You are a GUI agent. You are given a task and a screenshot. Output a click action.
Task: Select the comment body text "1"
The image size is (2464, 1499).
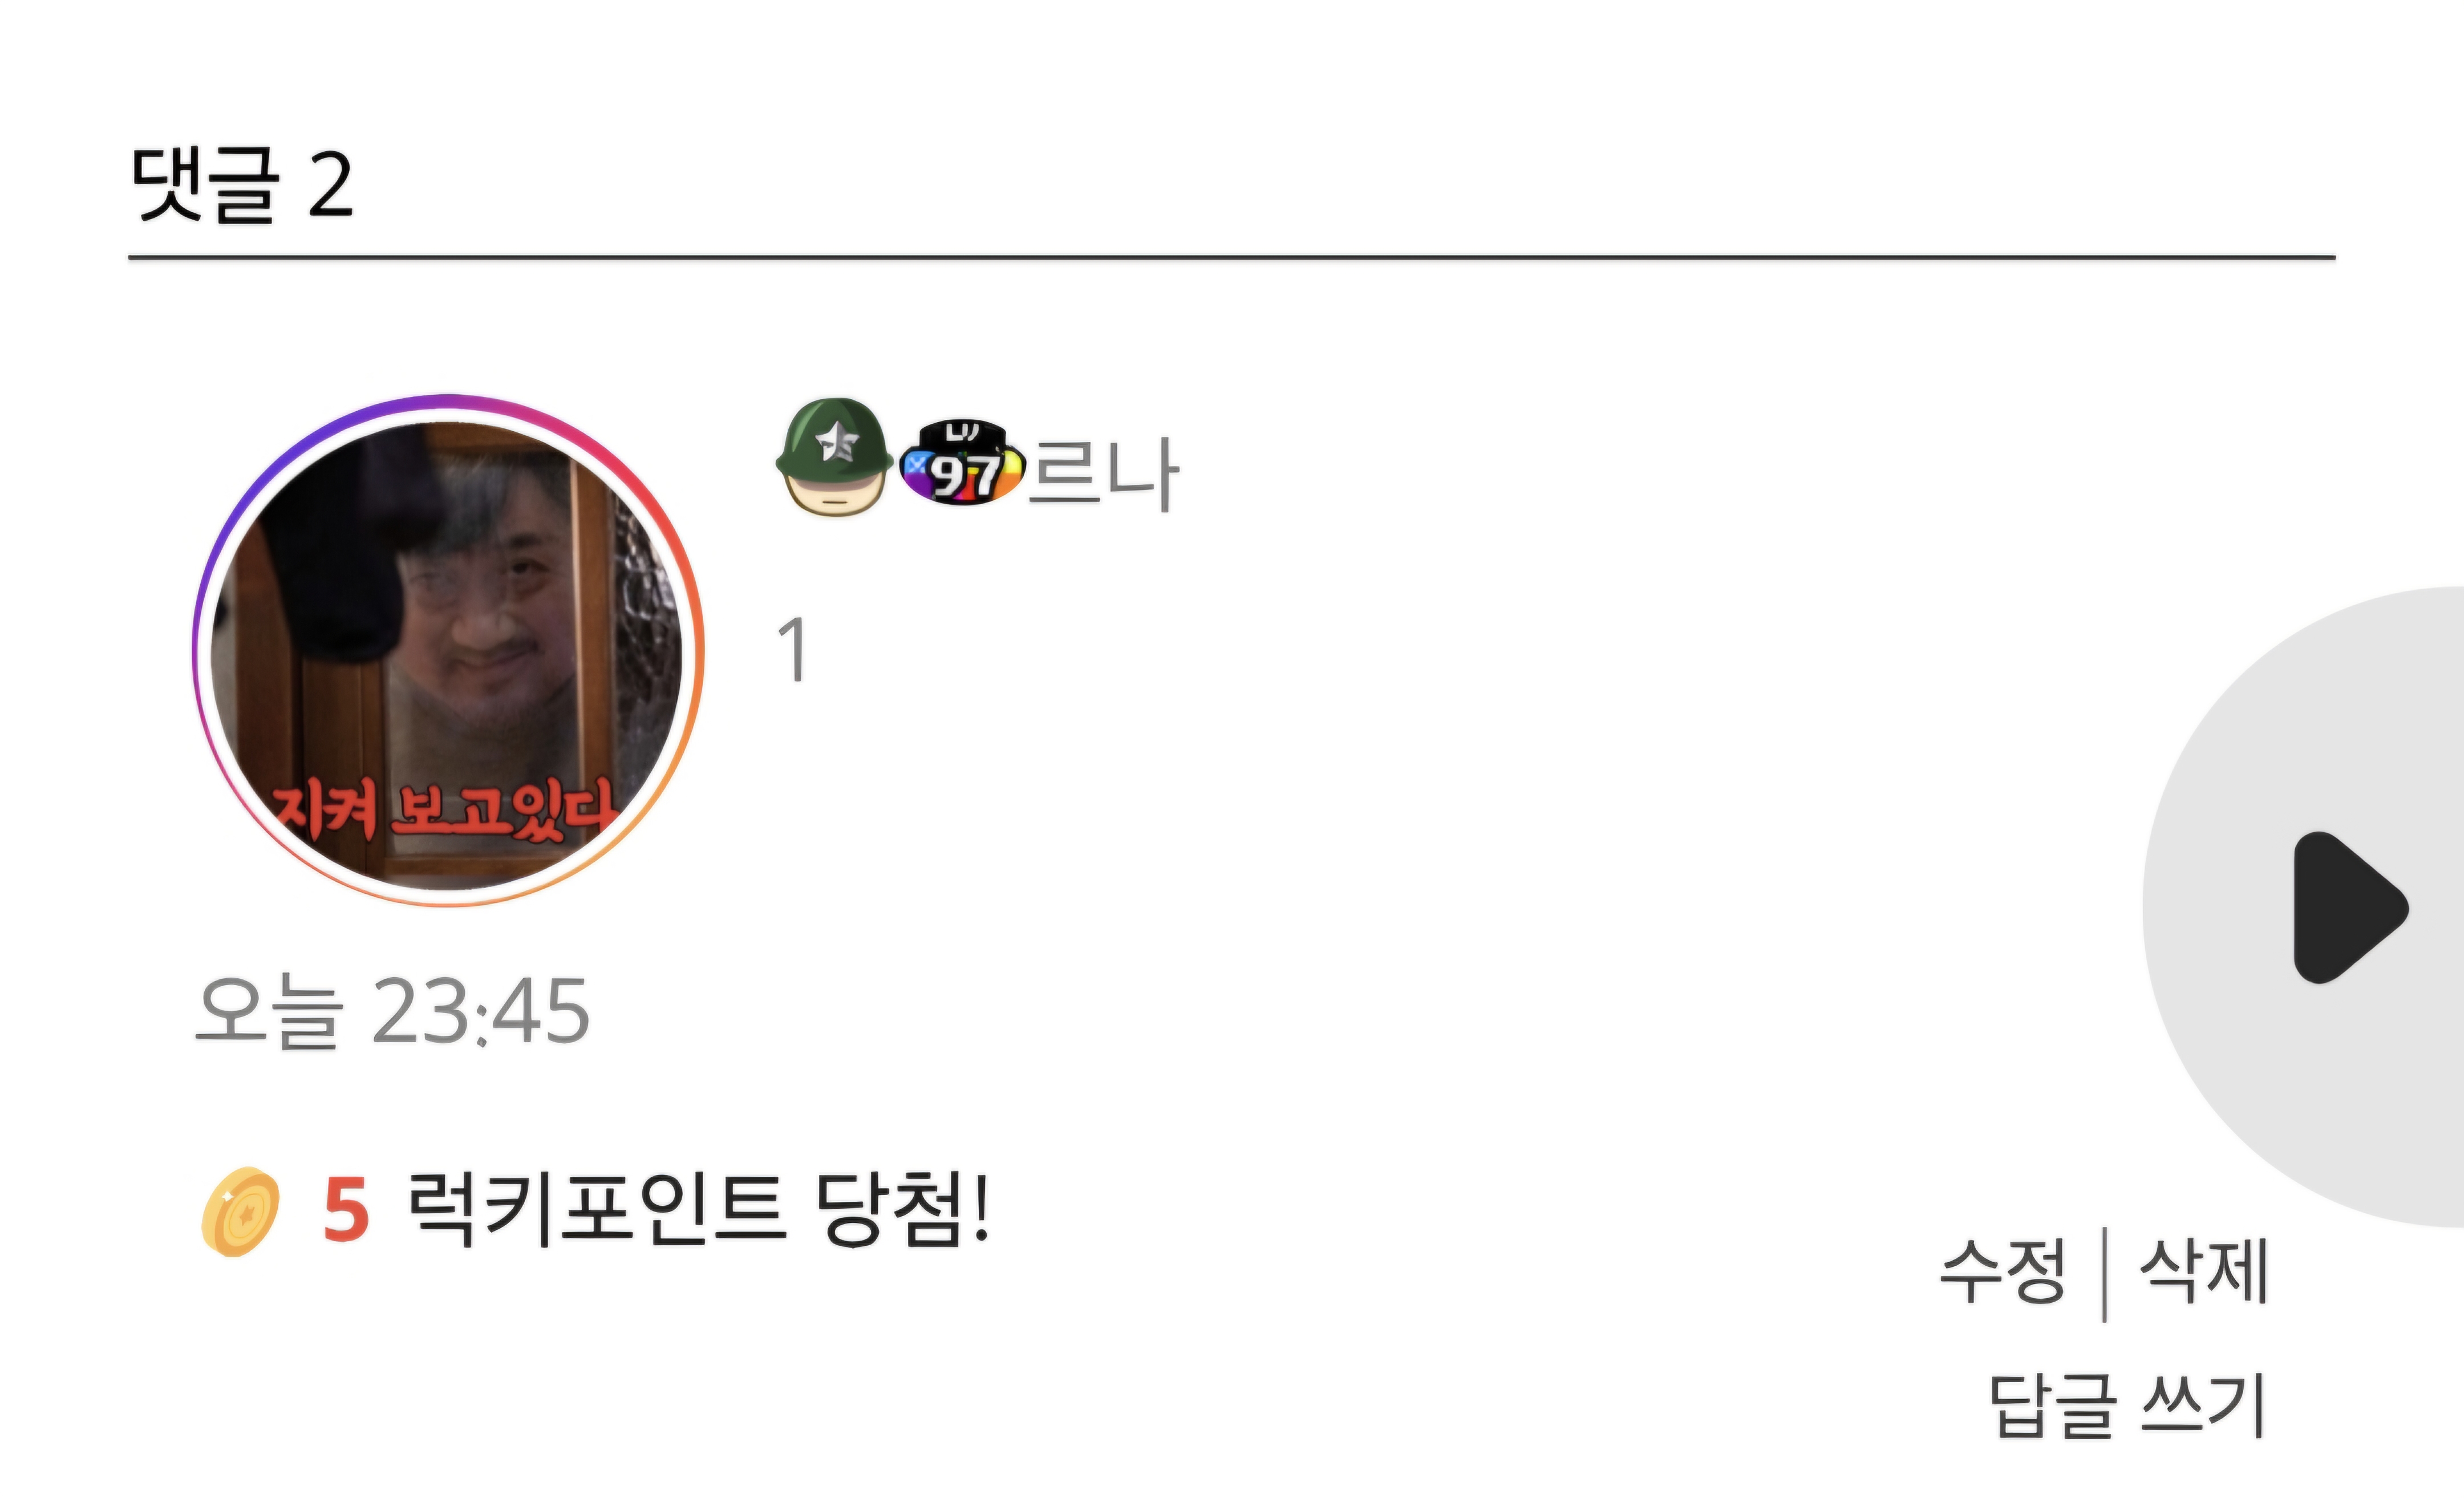tap(793, 650)
